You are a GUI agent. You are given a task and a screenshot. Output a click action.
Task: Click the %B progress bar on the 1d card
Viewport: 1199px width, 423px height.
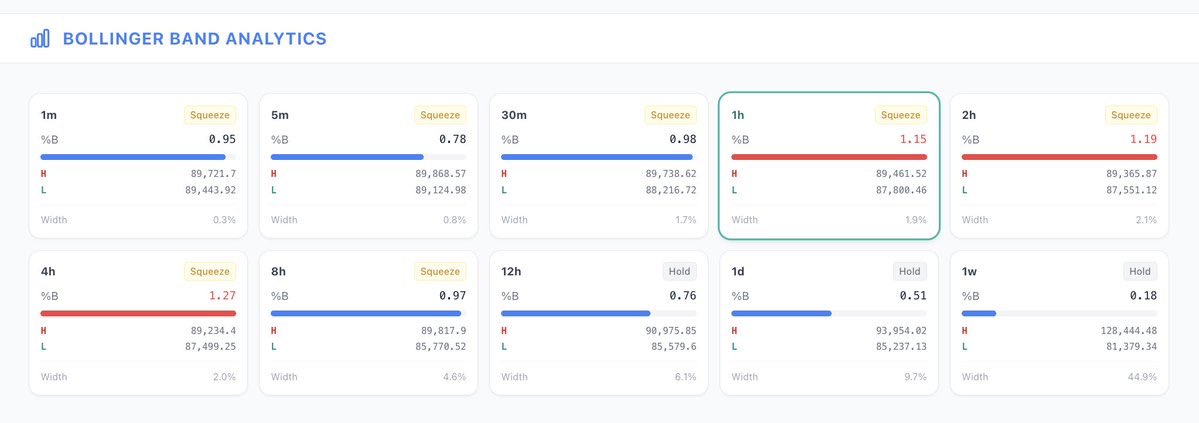(x=829, y=313)
